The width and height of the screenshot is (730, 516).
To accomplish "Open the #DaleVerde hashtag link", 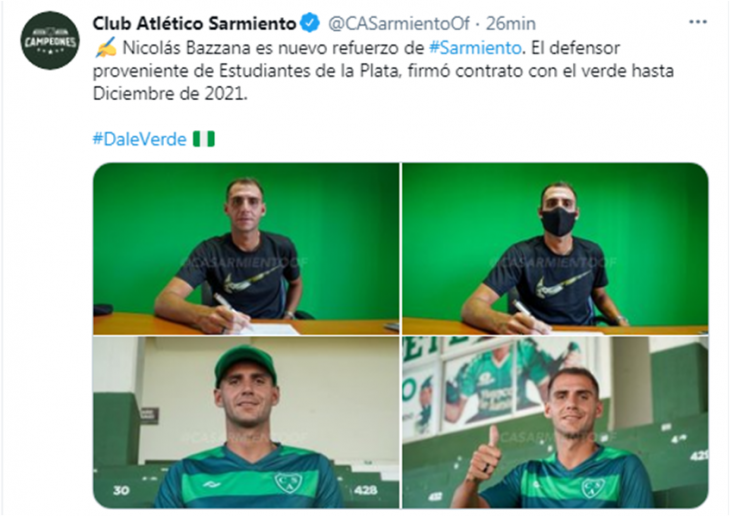I will [140, 139].
